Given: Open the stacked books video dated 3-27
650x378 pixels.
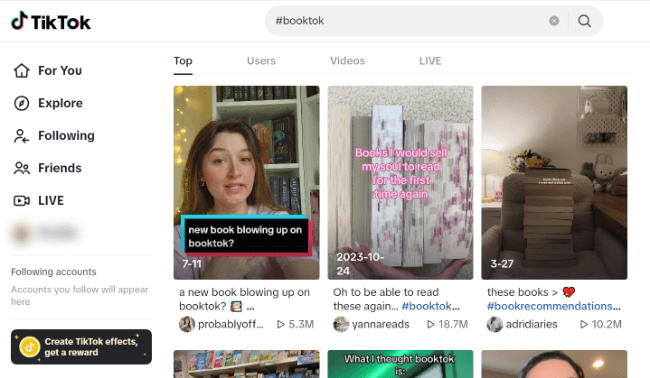Looking at the screenshot, I should tap(554, 183).
